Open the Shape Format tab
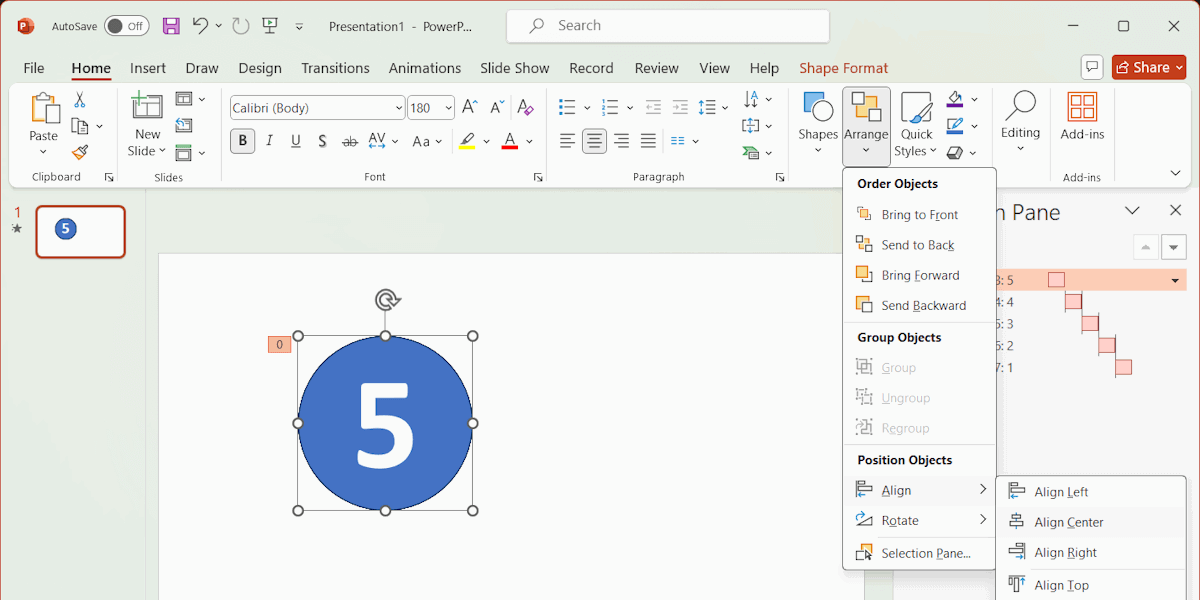Viewport: 1200px width, 600px height. [x=843, y=68]
